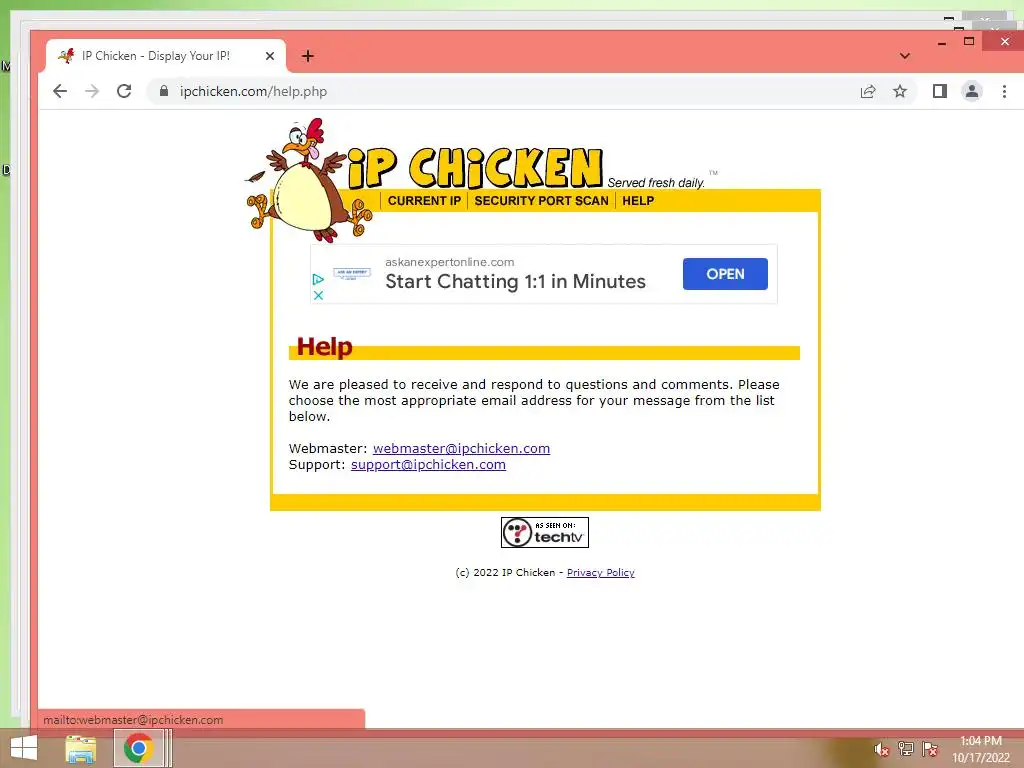This screenshot has width=1024, height=768.
Task: Click the ad headline Start Chatting 1:1 in Minutes
Action: coord(515,281)
